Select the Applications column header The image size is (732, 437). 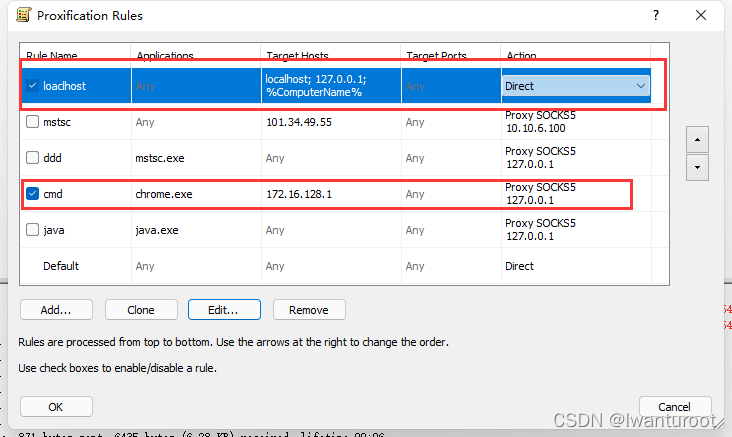(196, 56)
